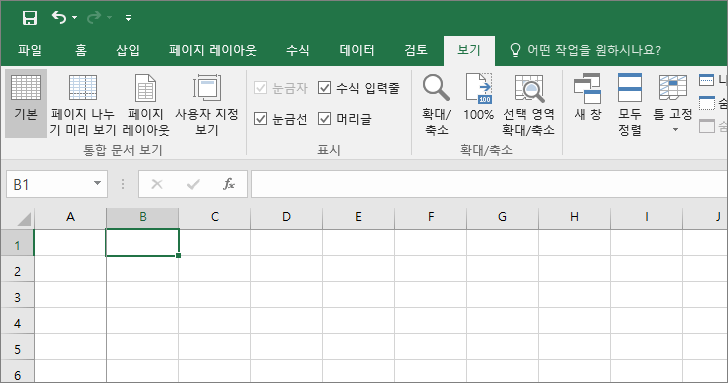Screen dimensions: 728x383
Task: Click the 100% zoom button
Action: click(479, 97)
